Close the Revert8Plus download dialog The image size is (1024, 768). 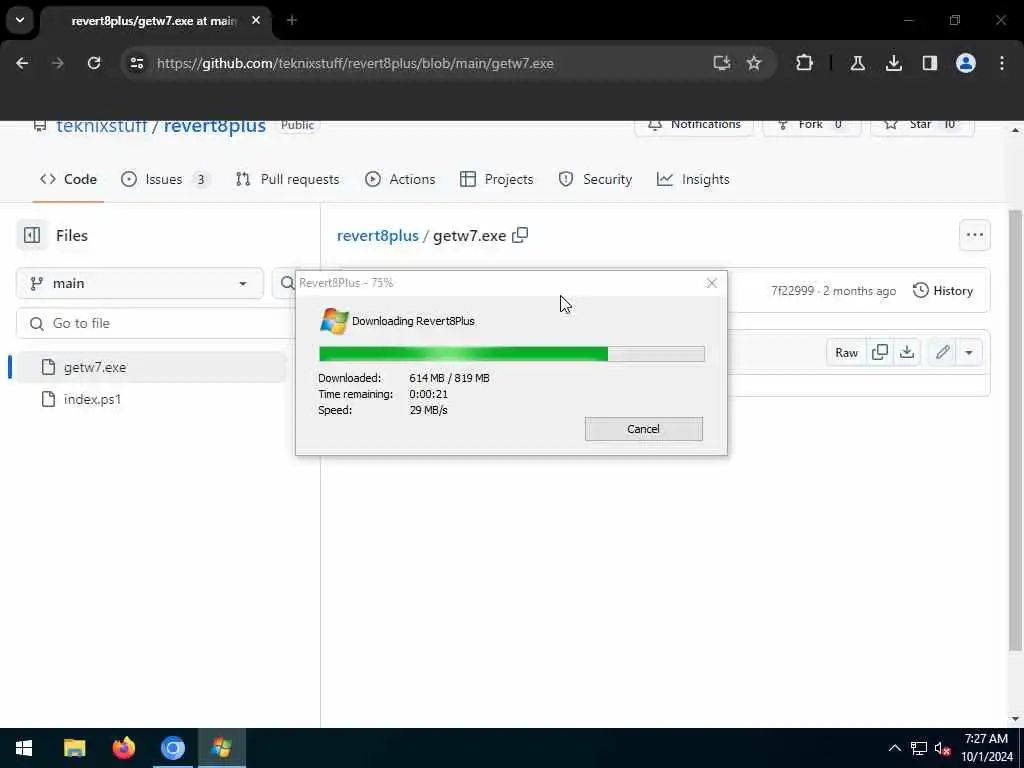711,283
